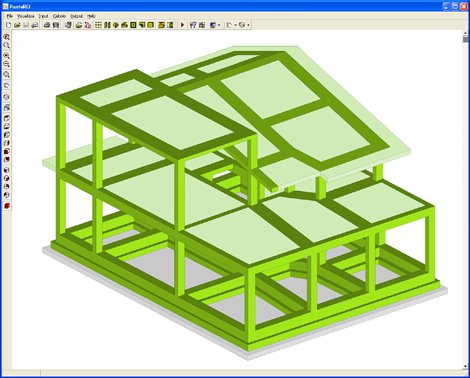
Task: Click the green columns icon next to the grid icon
Action: (107, 25)
